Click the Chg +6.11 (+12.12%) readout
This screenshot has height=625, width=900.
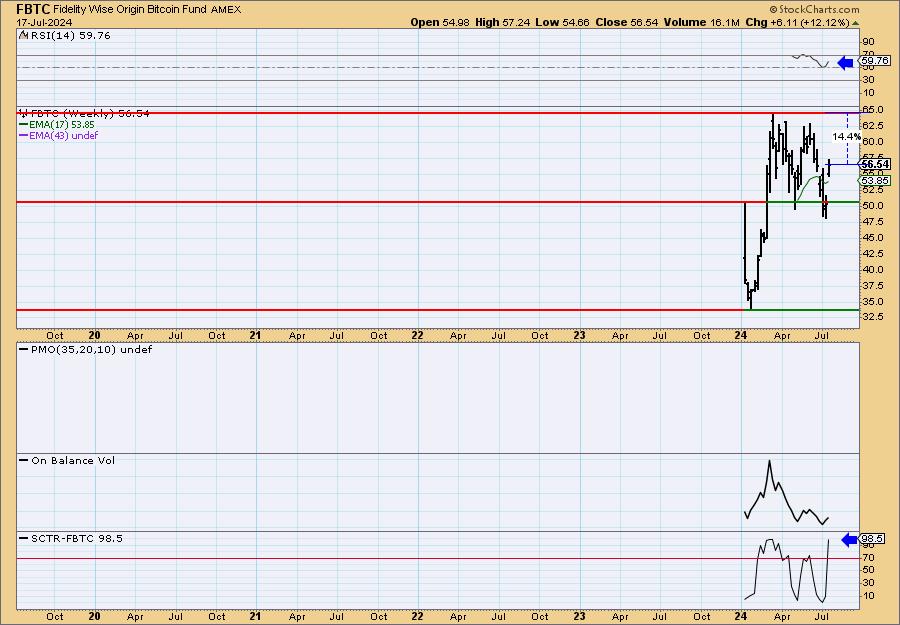pos(797,22)
